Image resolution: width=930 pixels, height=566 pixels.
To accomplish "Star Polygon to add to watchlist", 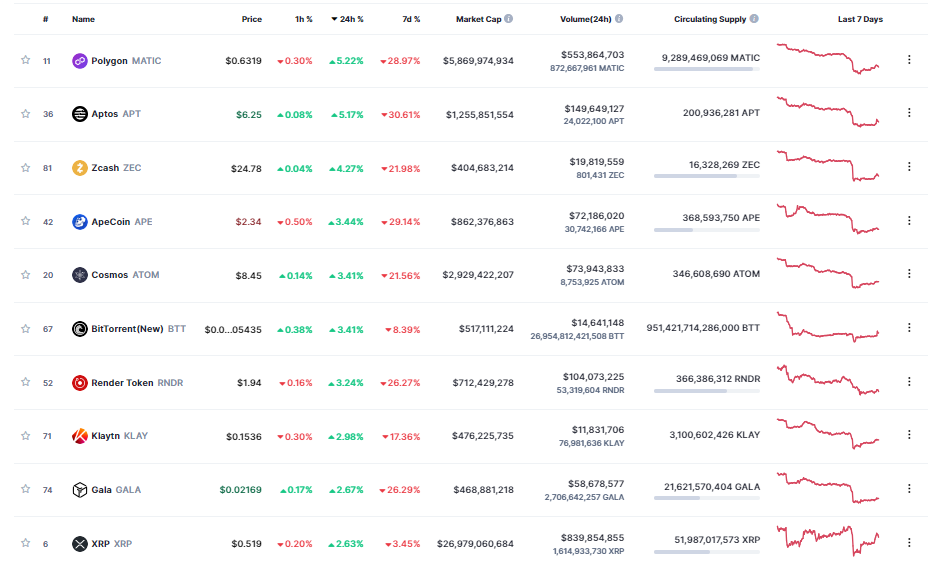I will click(x=26, y=59).
